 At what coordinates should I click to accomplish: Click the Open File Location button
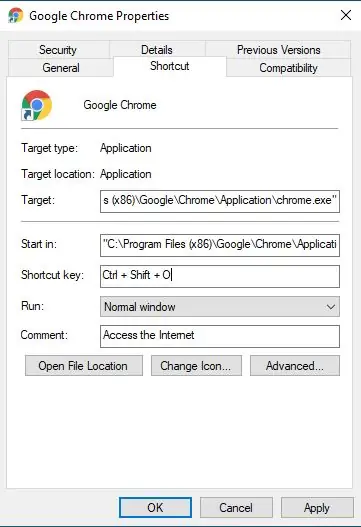(x=84, y=366)
